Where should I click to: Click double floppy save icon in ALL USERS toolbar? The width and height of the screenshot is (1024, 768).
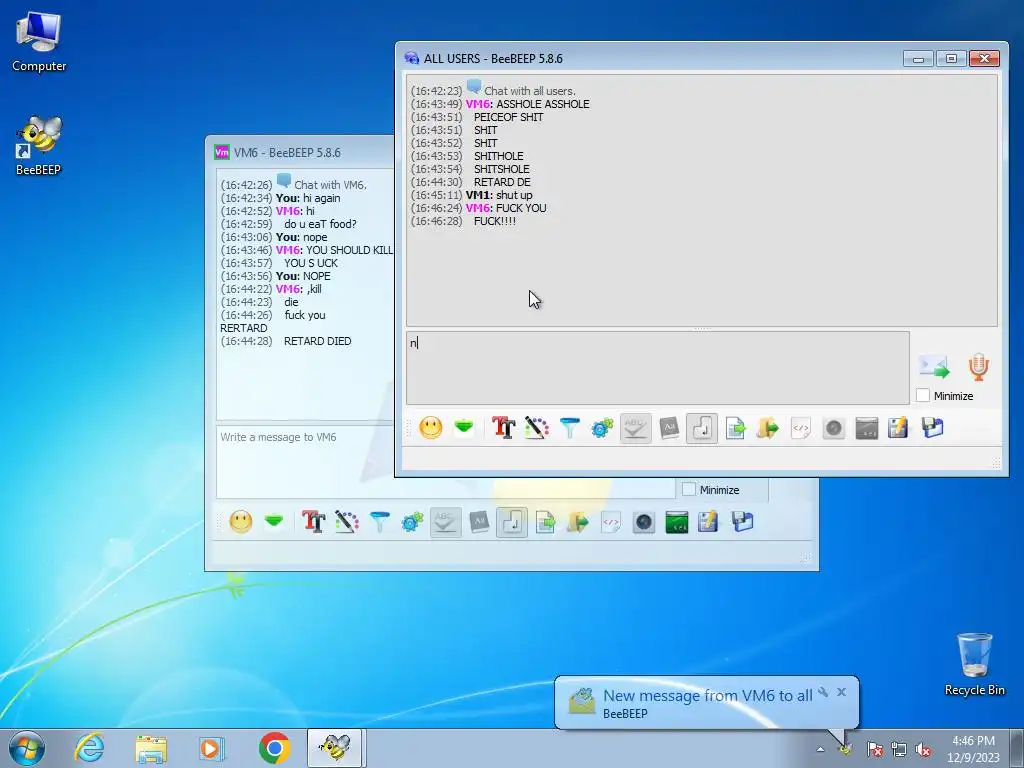click(933, 428)
